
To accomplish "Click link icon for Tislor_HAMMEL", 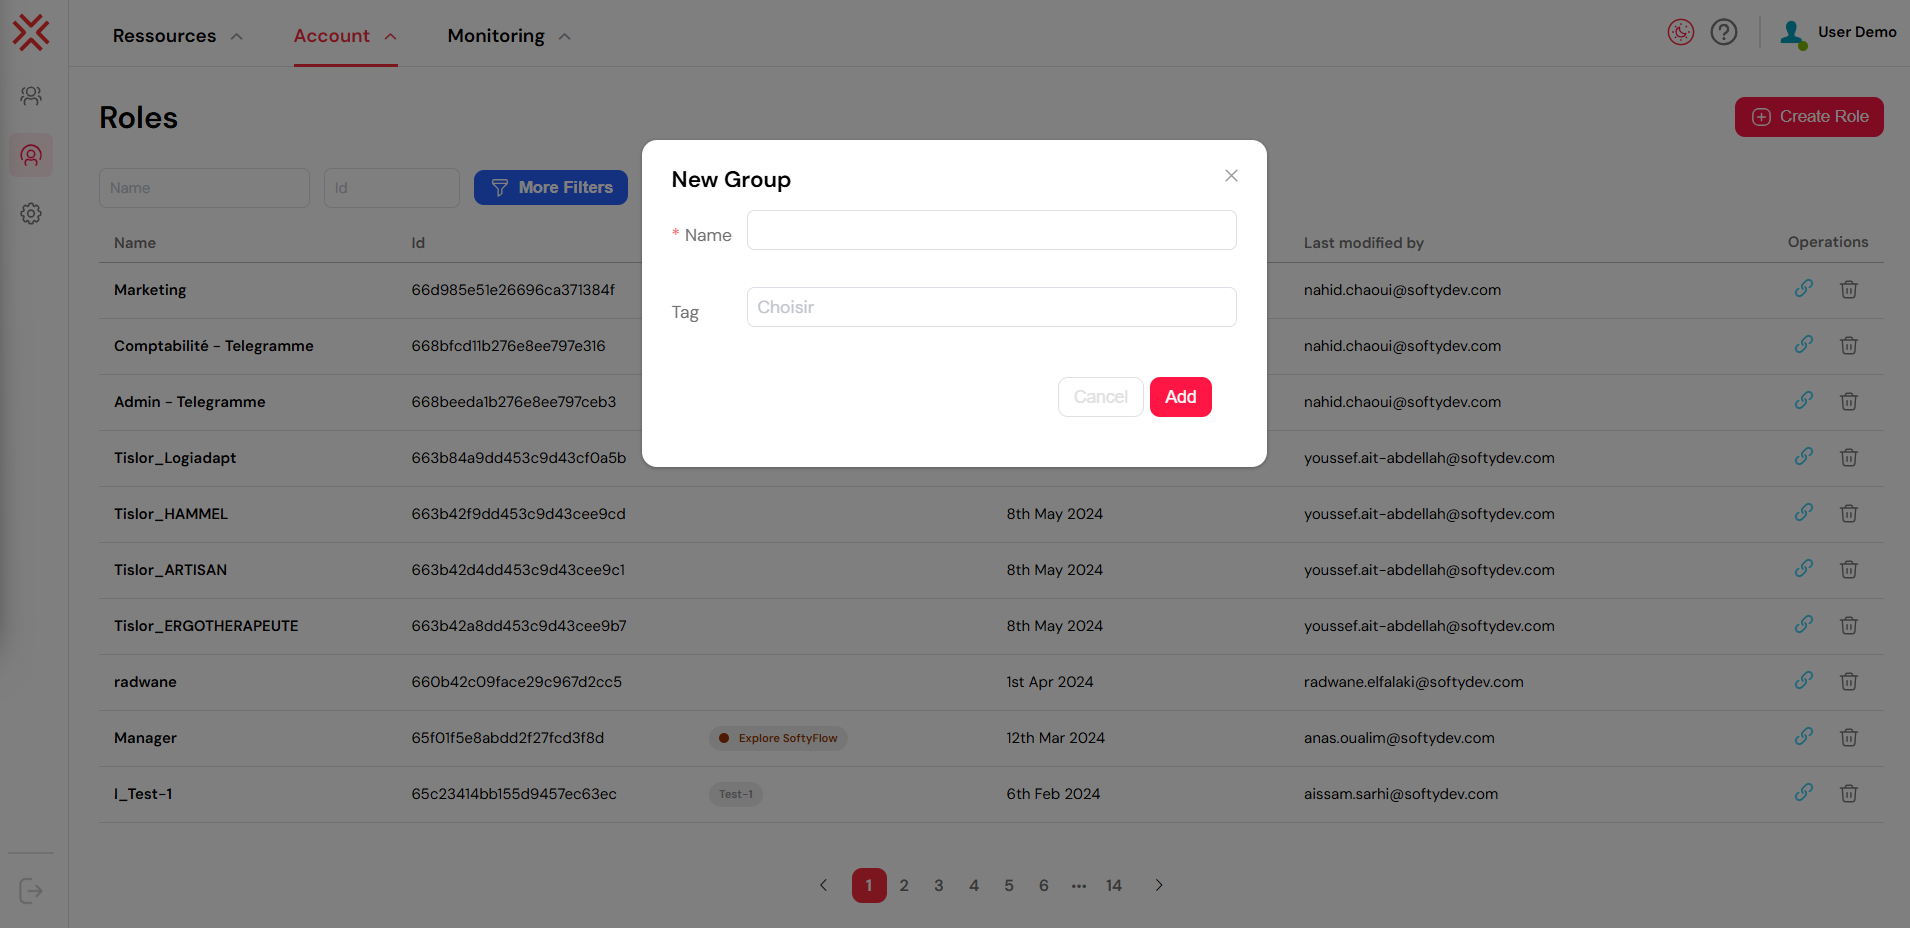I will click(x=1804, y=513).
